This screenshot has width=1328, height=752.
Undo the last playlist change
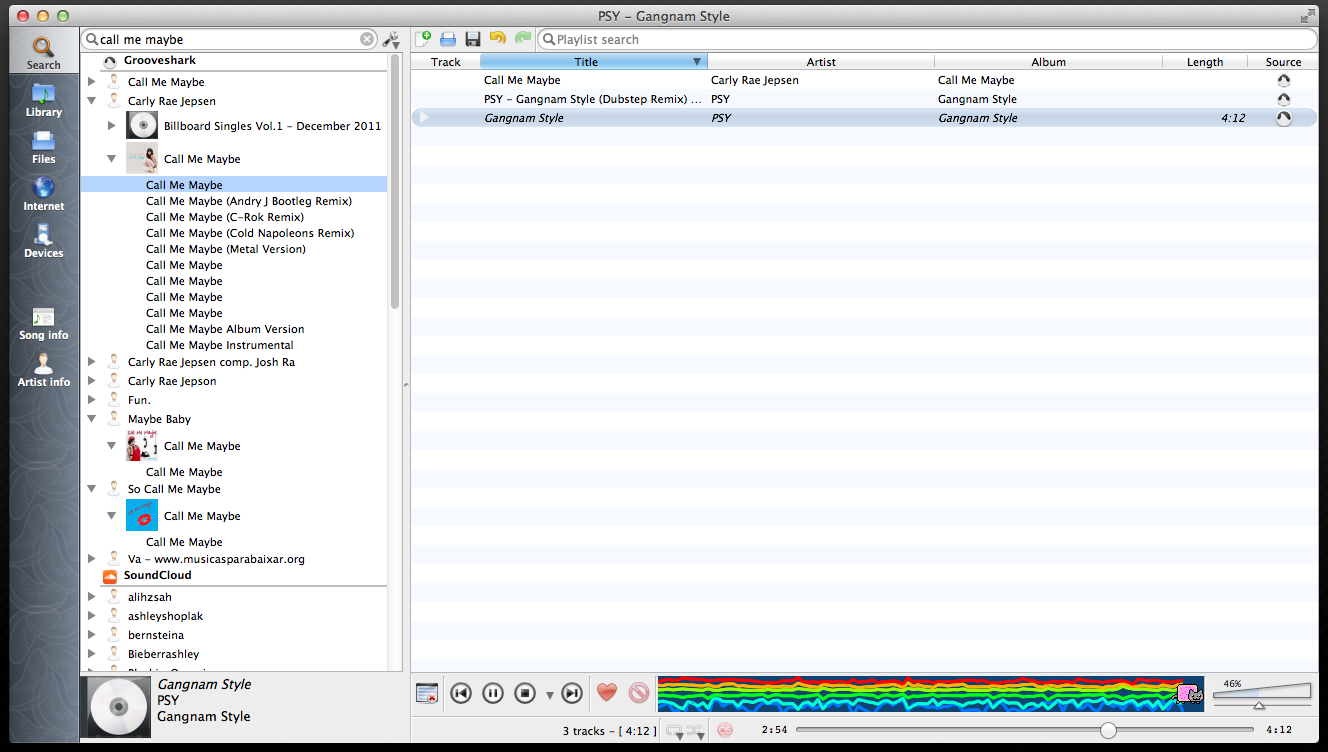point(497,38)
